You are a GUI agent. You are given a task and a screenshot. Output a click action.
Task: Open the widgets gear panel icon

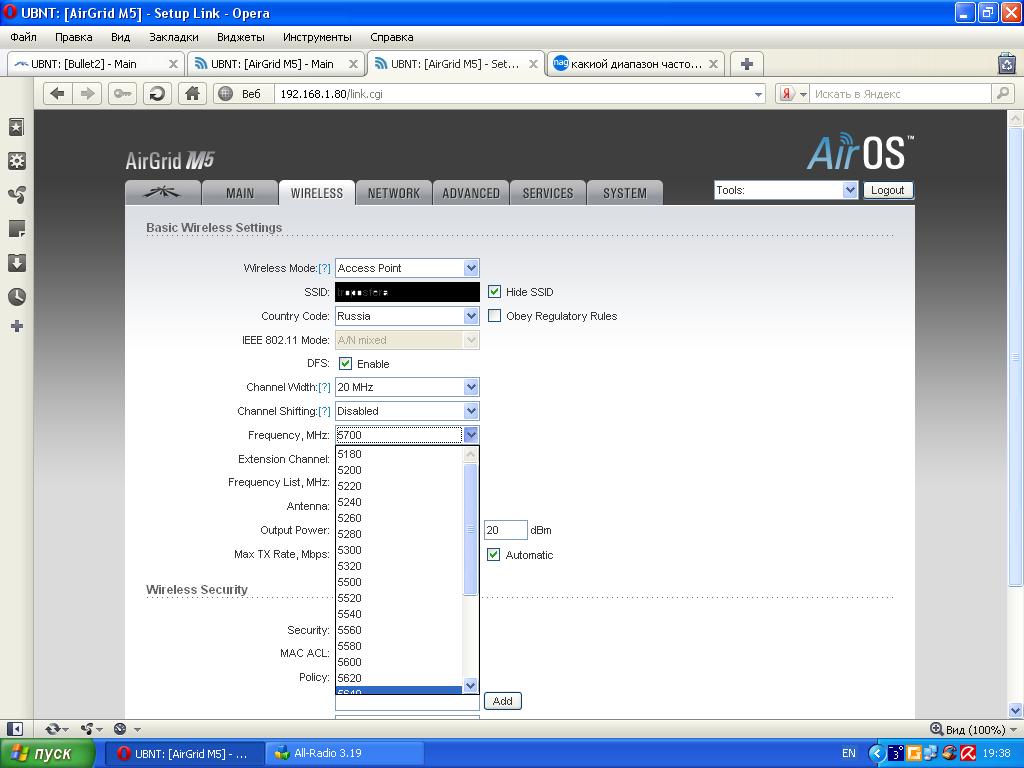point(16,161)
